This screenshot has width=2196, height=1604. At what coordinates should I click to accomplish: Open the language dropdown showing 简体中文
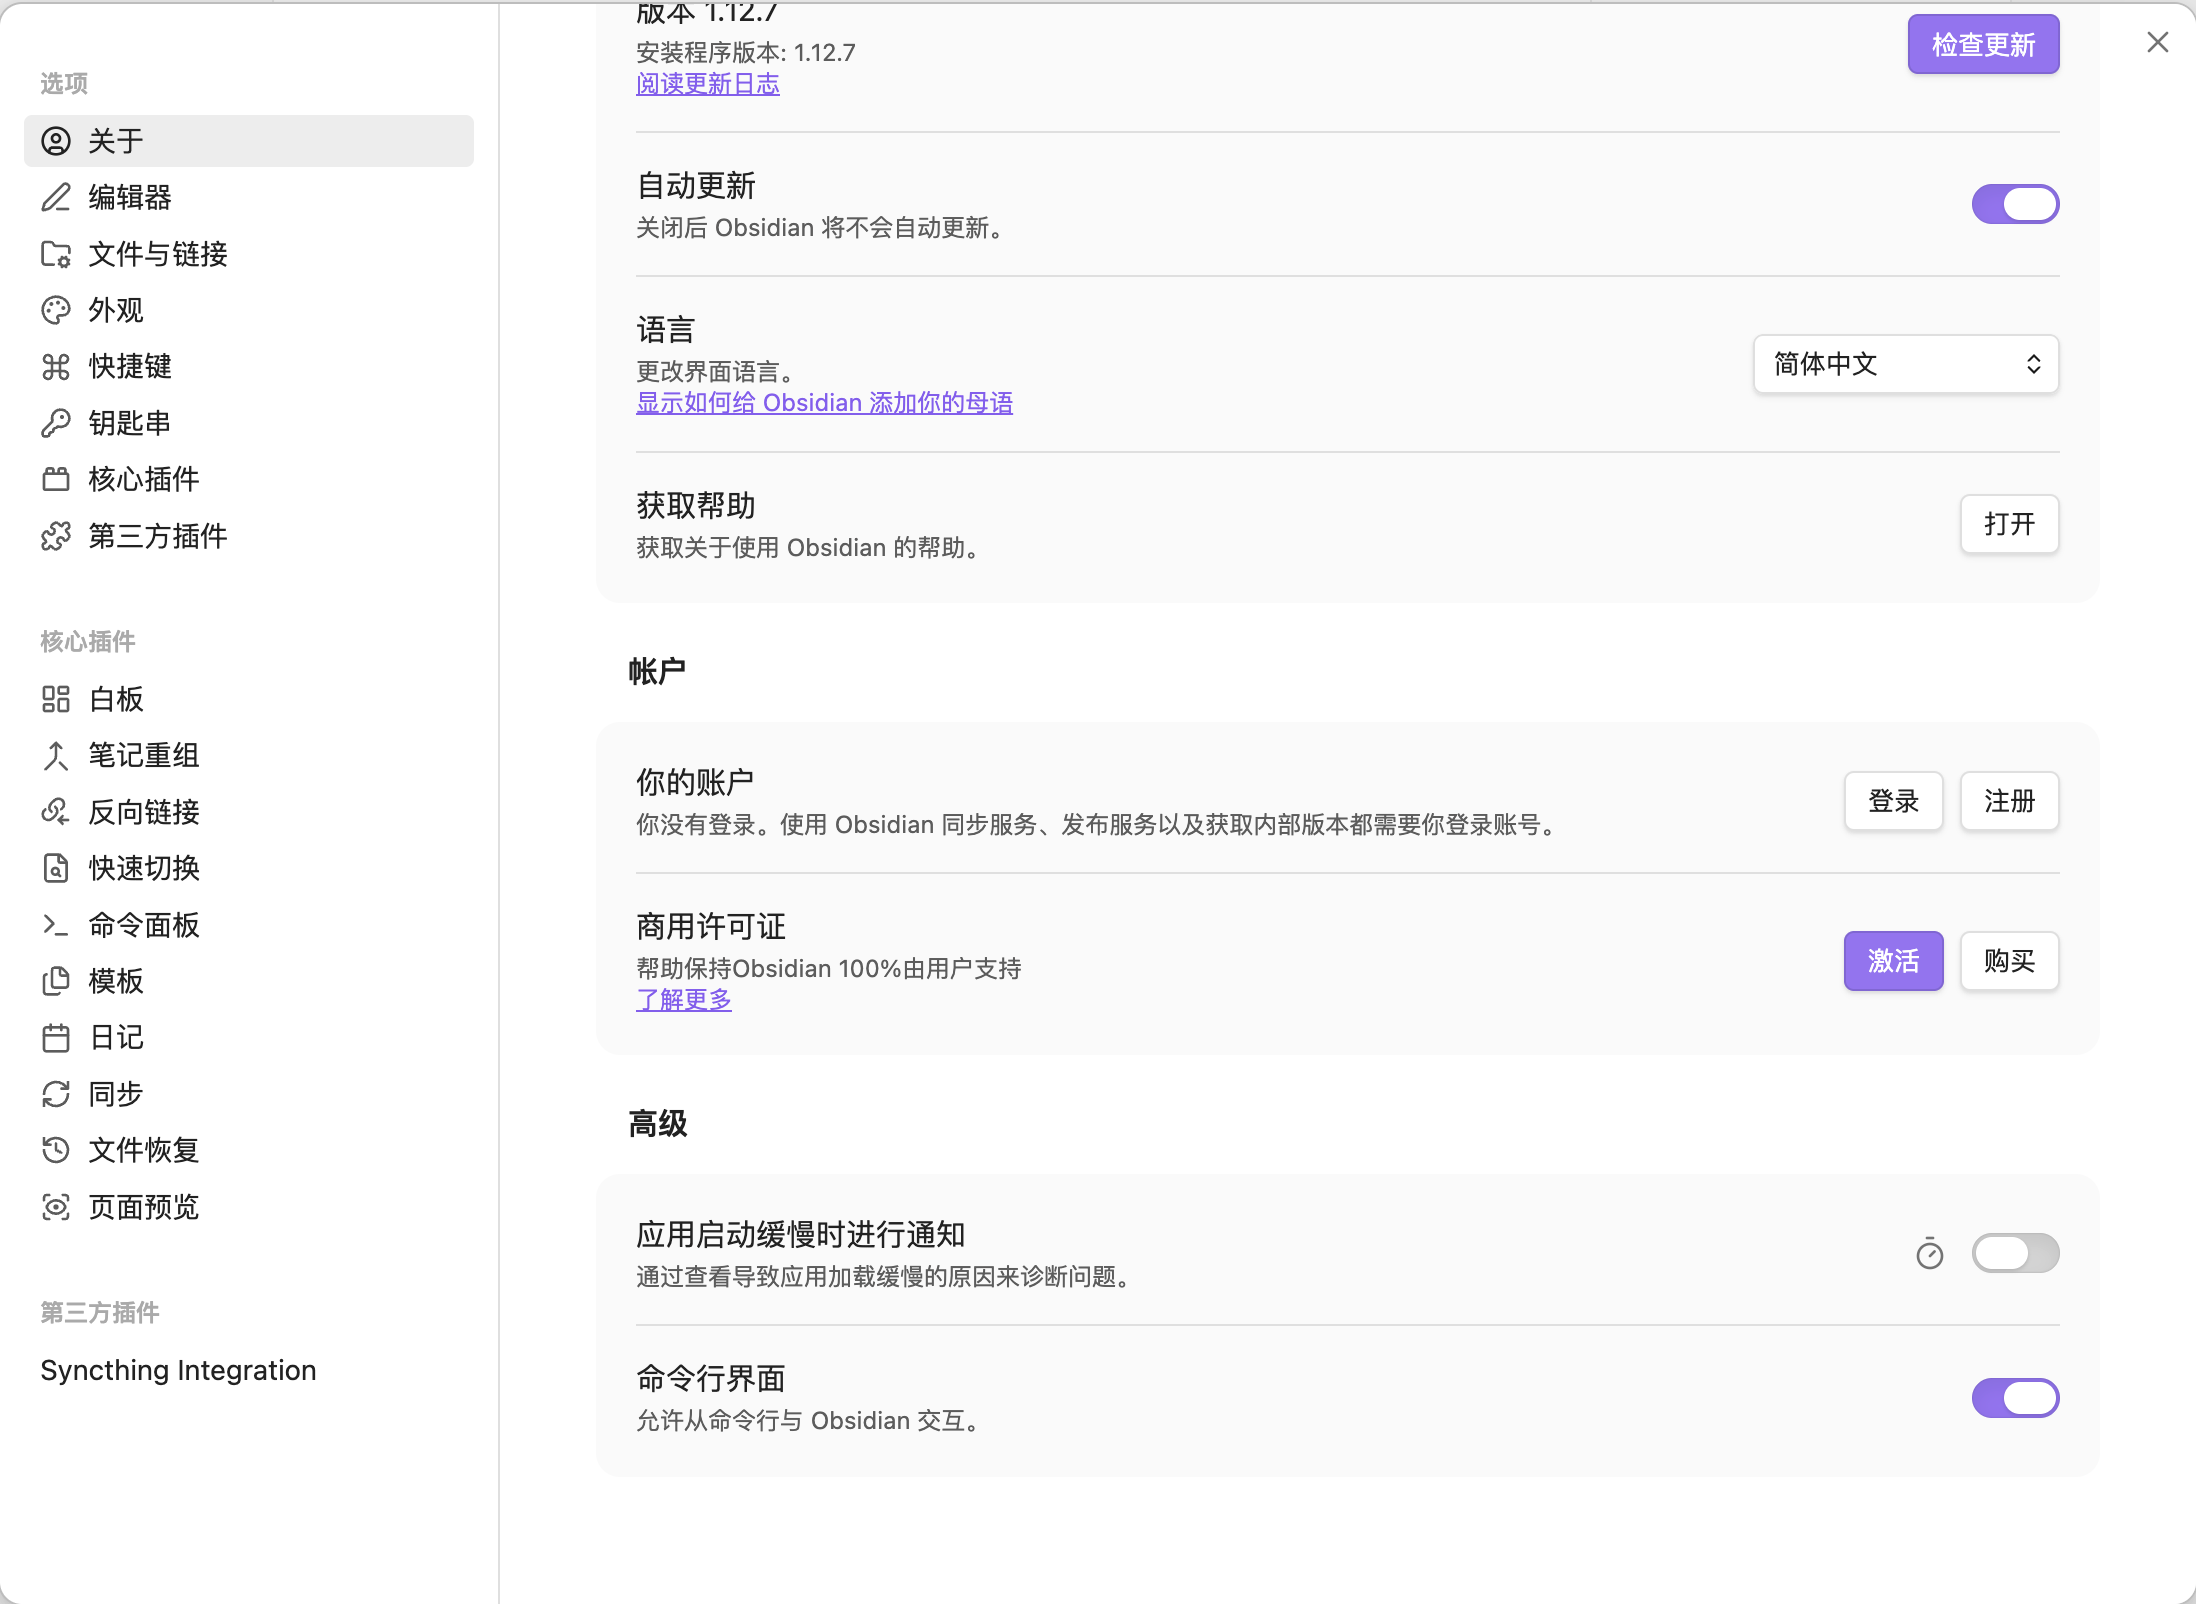1905,364
